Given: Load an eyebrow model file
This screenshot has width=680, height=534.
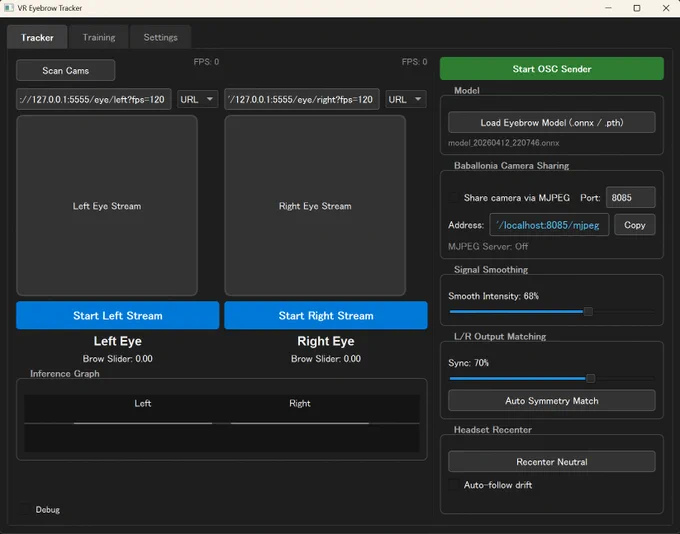Looking at the screenshot, I should (552, 122).
